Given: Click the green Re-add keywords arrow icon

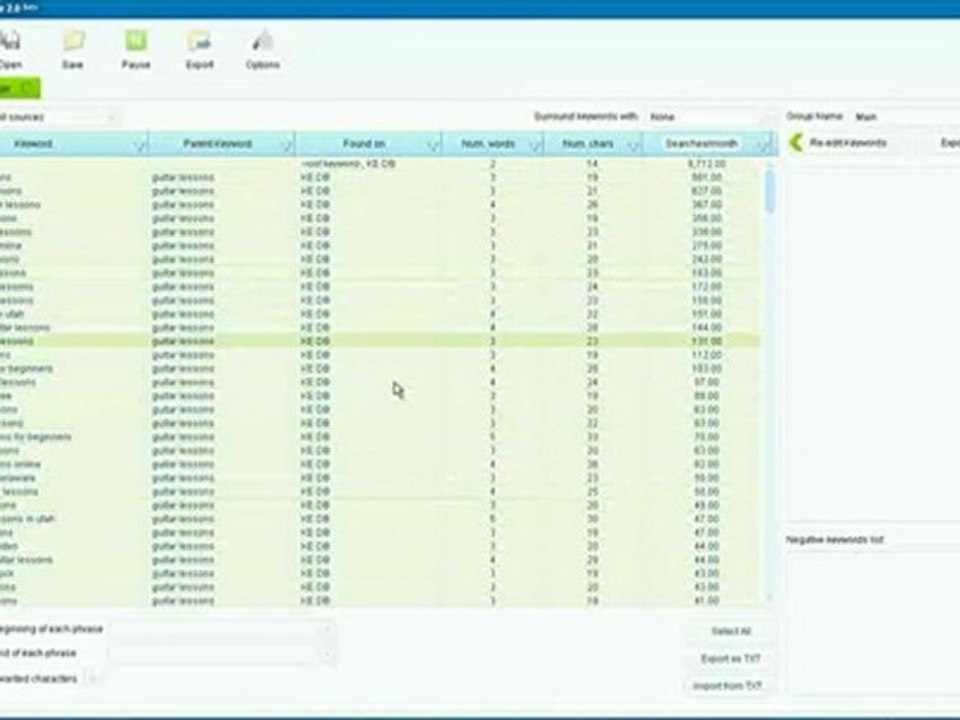Looking at the screenshot, I should point(796,143).
